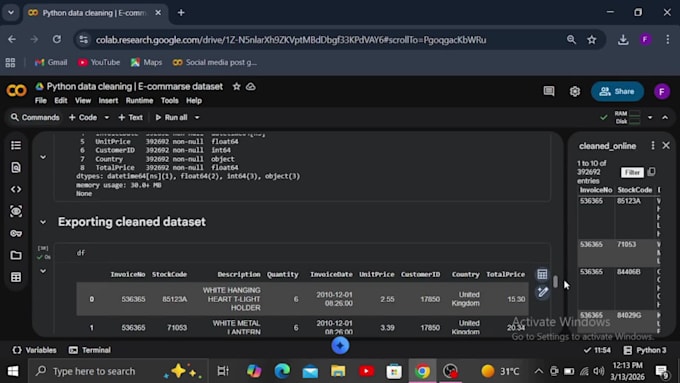The width and height of the screenshot is (680, 383).
Task: Collapse the Exporting cleaned dataset section
Action: point(43,222)
